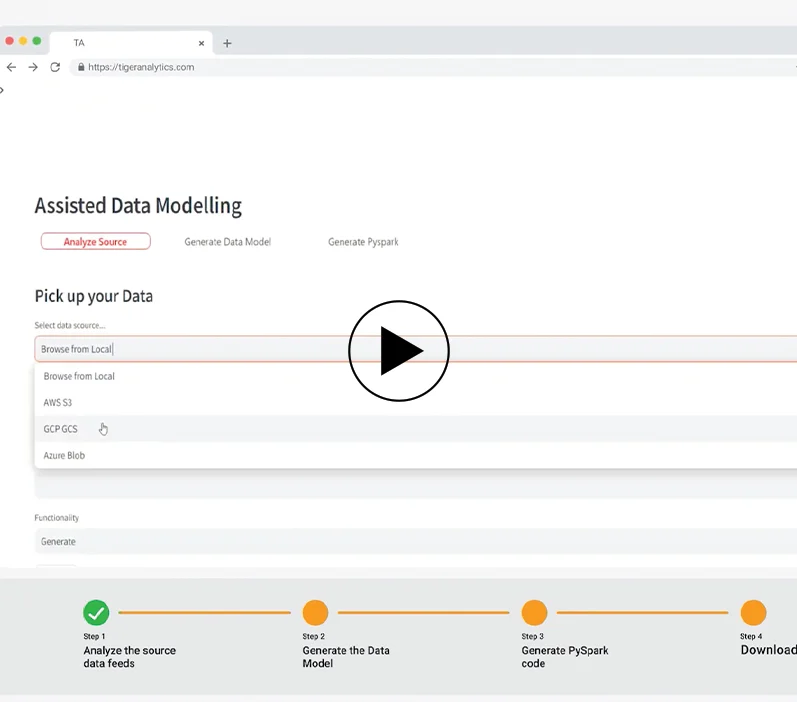Open a new browser tab
Screen dimensions: 797x702
coord(227,43)
